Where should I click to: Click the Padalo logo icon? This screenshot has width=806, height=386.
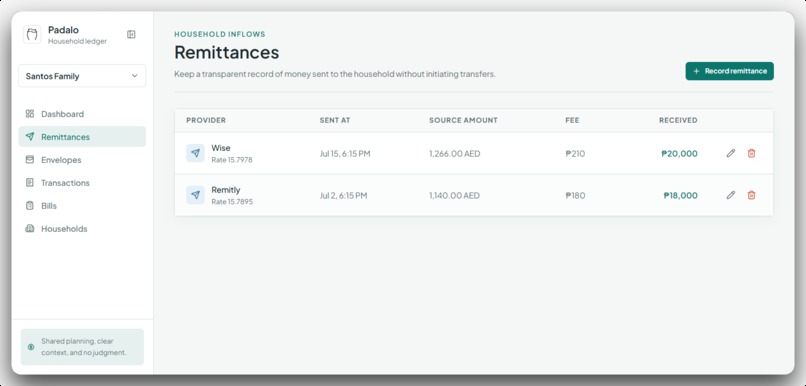tap(32, 34)
